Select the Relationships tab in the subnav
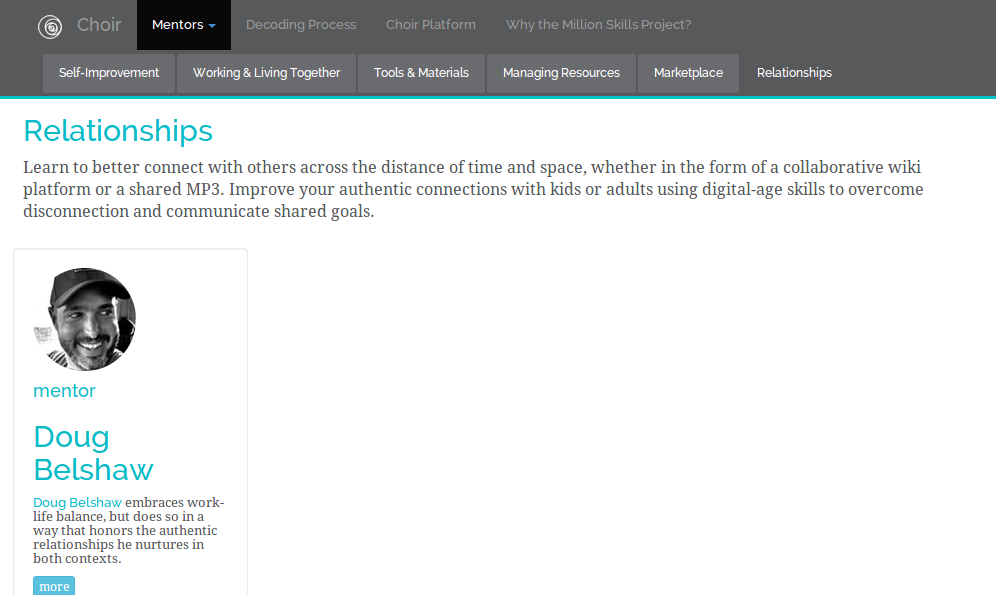Image resolution: width=996 pixels, height=595 pixels. pyautogui.click(x=794, y=73)
